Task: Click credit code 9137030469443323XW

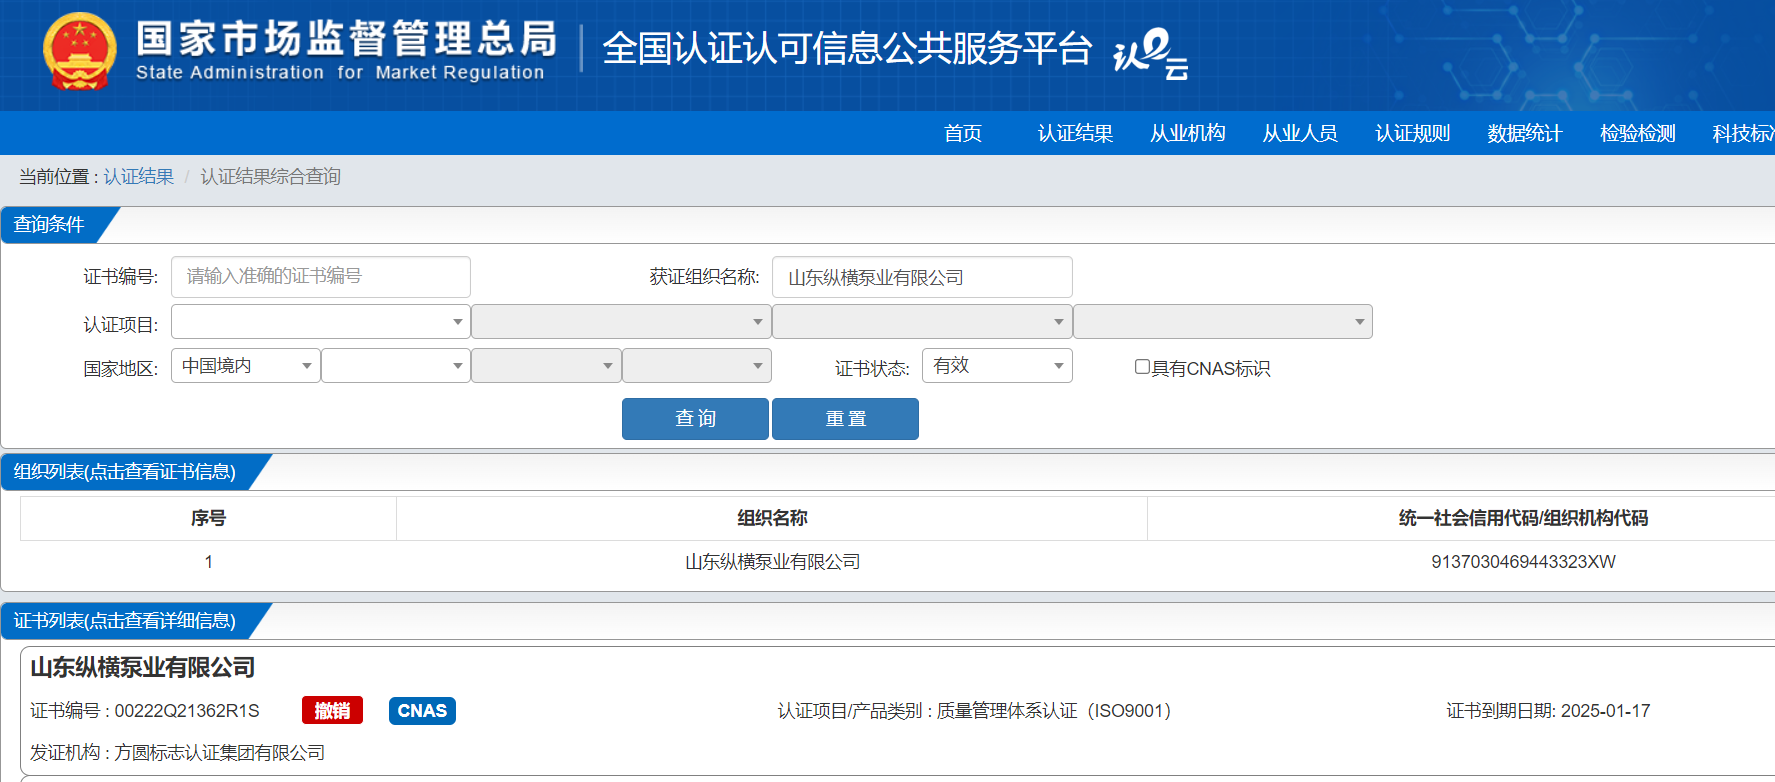Action: coord(1523,562)
